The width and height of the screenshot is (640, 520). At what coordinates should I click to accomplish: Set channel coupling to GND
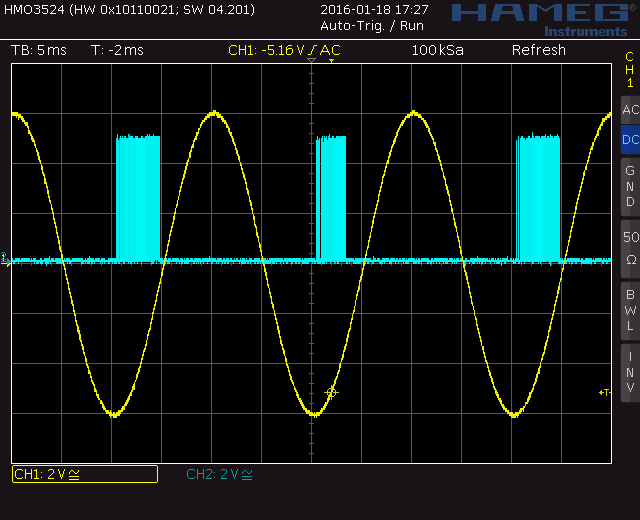tap(630, 187)
